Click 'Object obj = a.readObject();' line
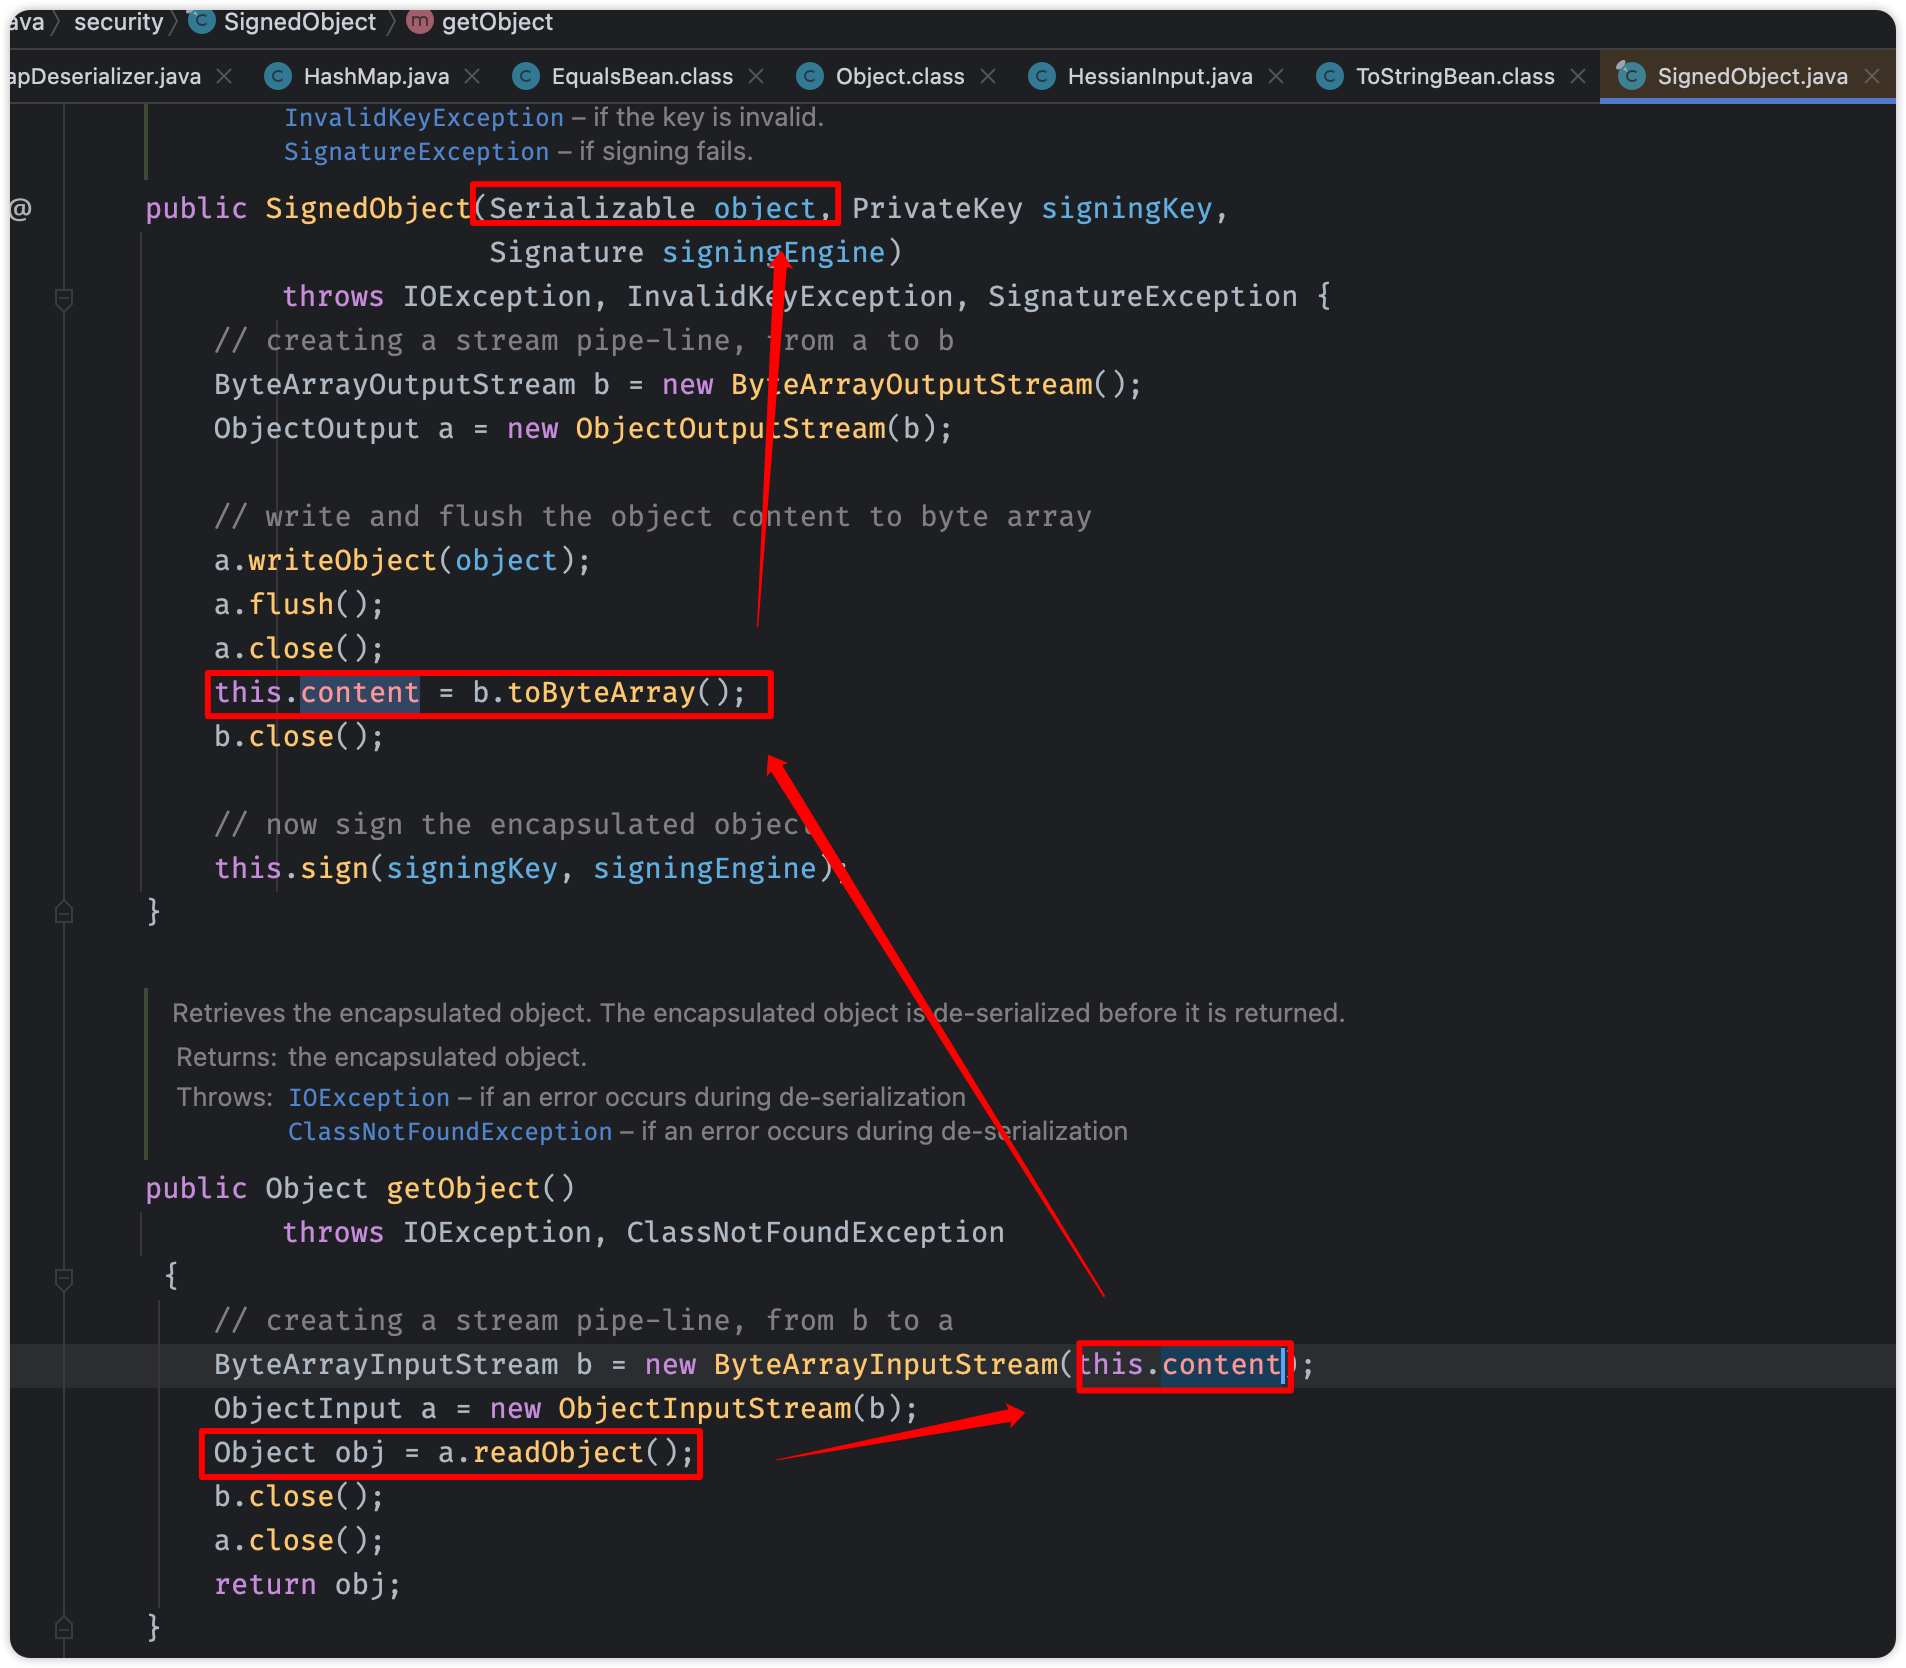 (454, 1452)
